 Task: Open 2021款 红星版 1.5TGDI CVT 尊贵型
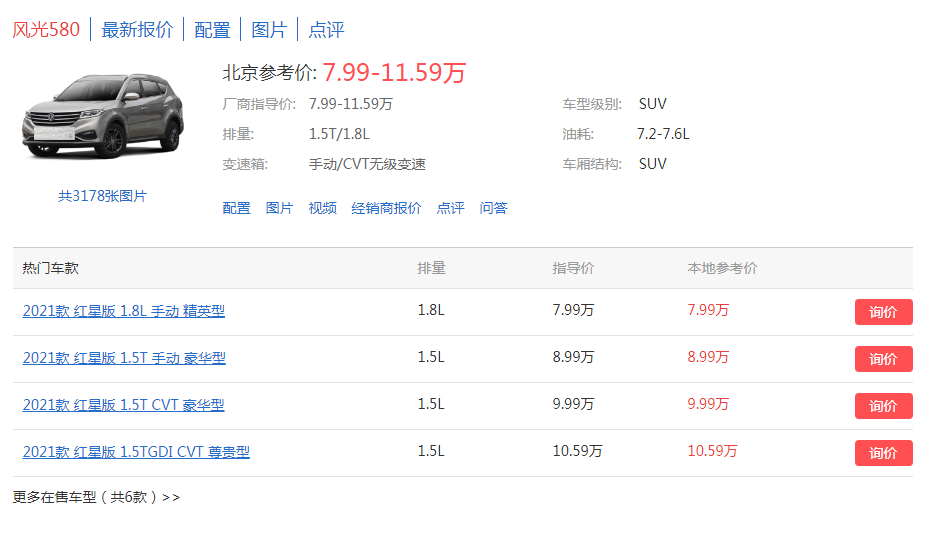(136, 452)
